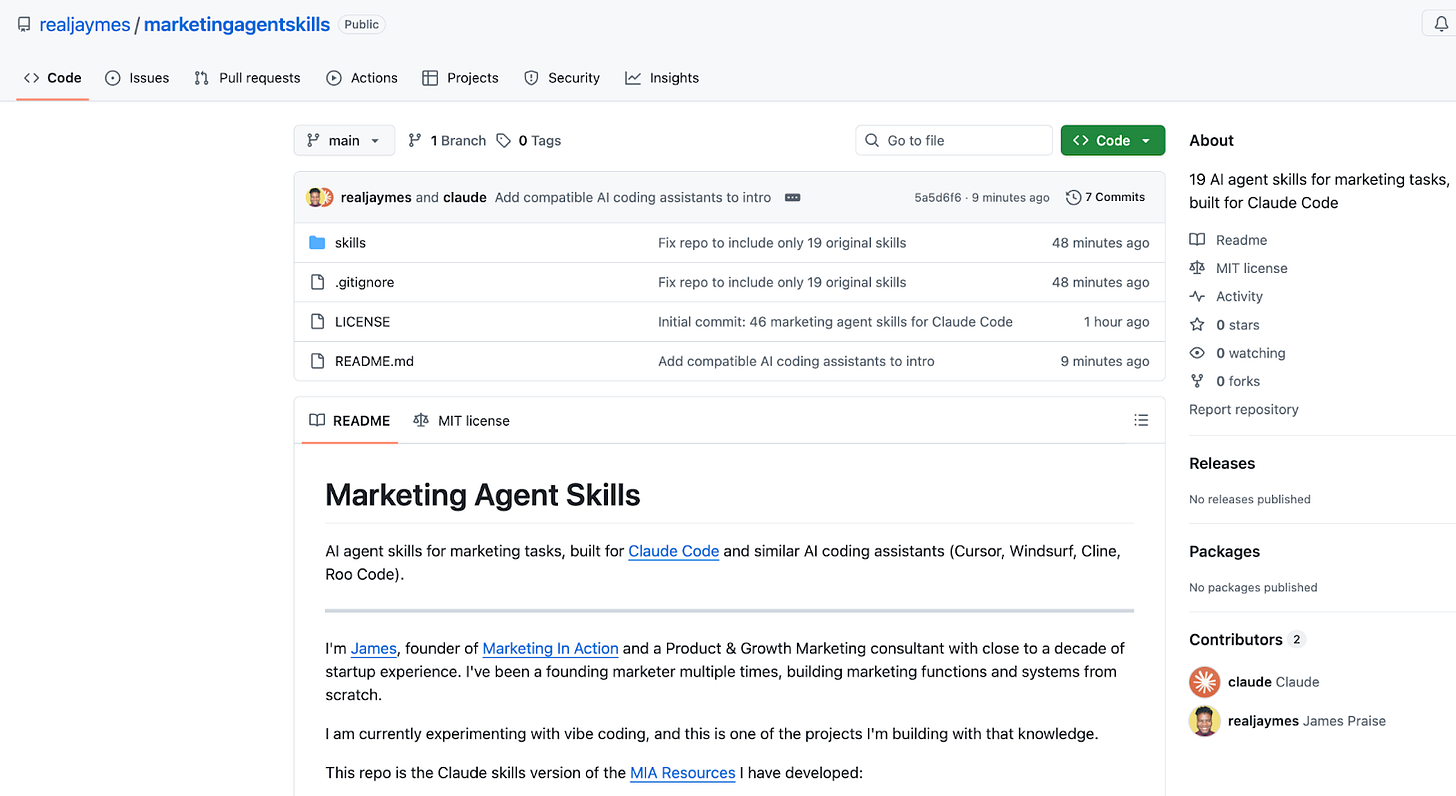
Task: Select the MIT license tab in file viewer
Action: tap(462, 421)
